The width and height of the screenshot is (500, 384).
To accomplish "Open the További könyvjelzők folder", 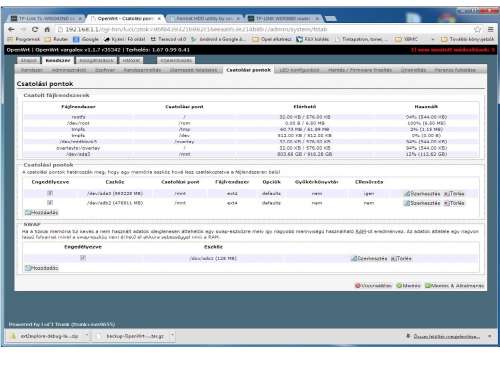I will click(x=467, y=39).
